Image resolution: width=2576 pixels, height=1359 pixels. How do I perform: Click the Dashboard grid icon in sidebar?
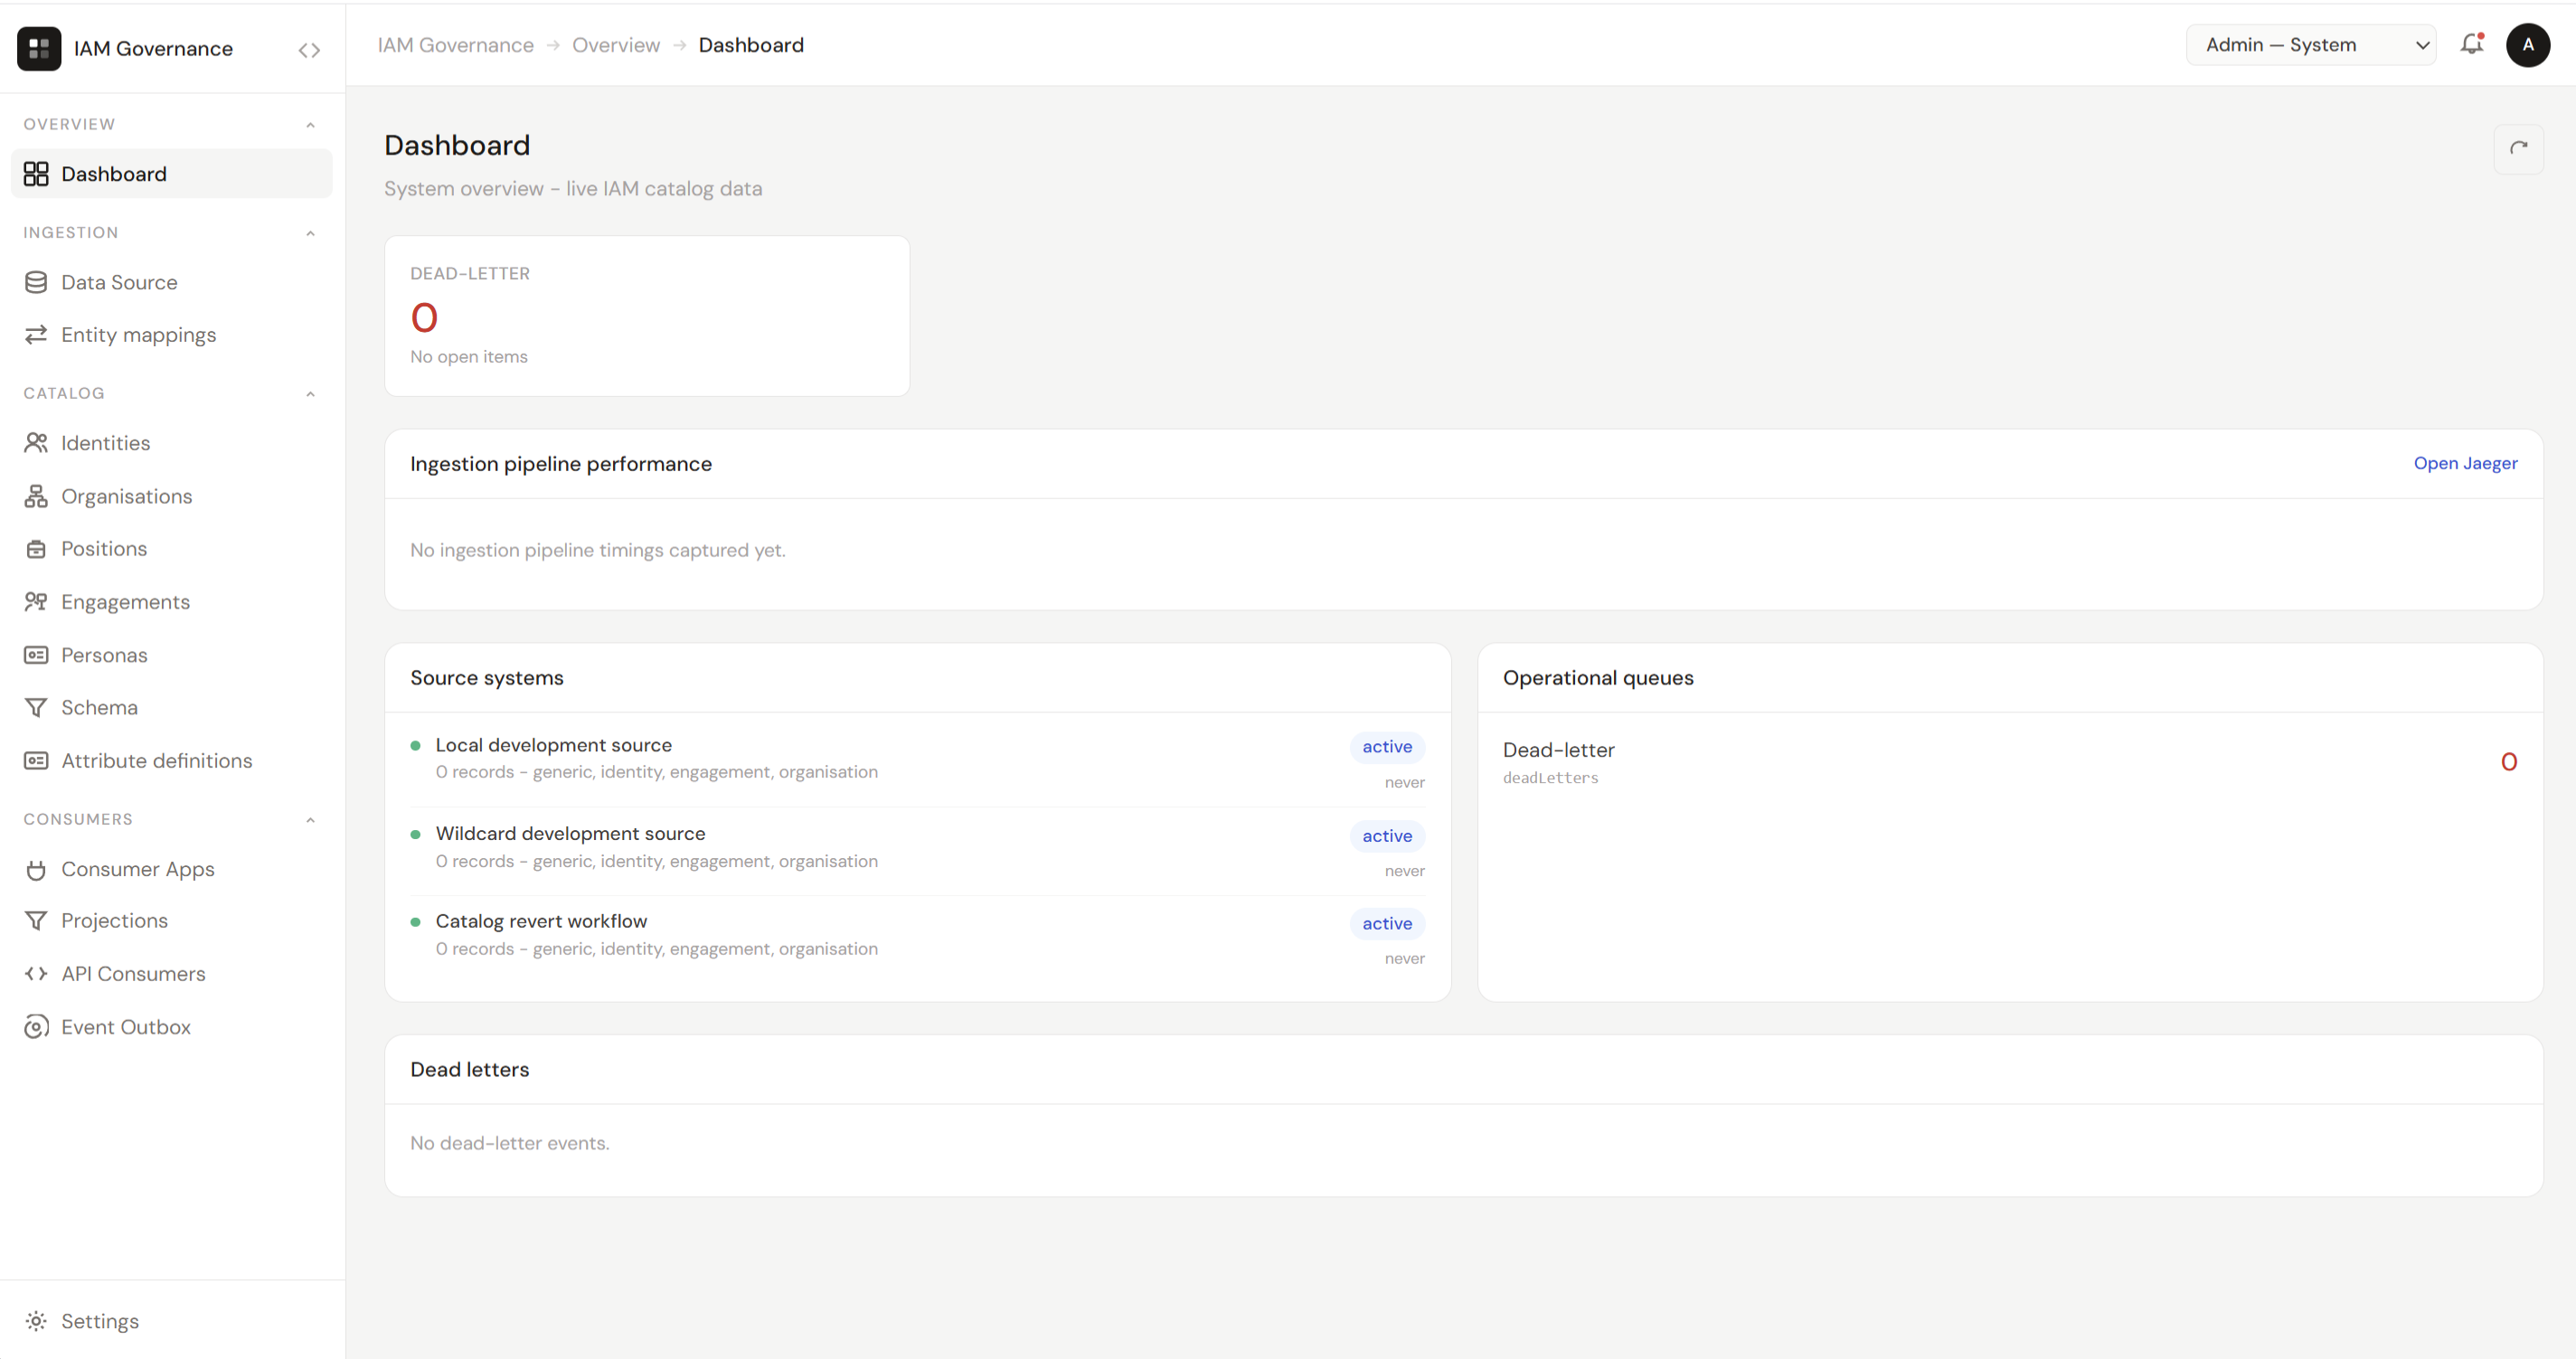pos(36,174)
